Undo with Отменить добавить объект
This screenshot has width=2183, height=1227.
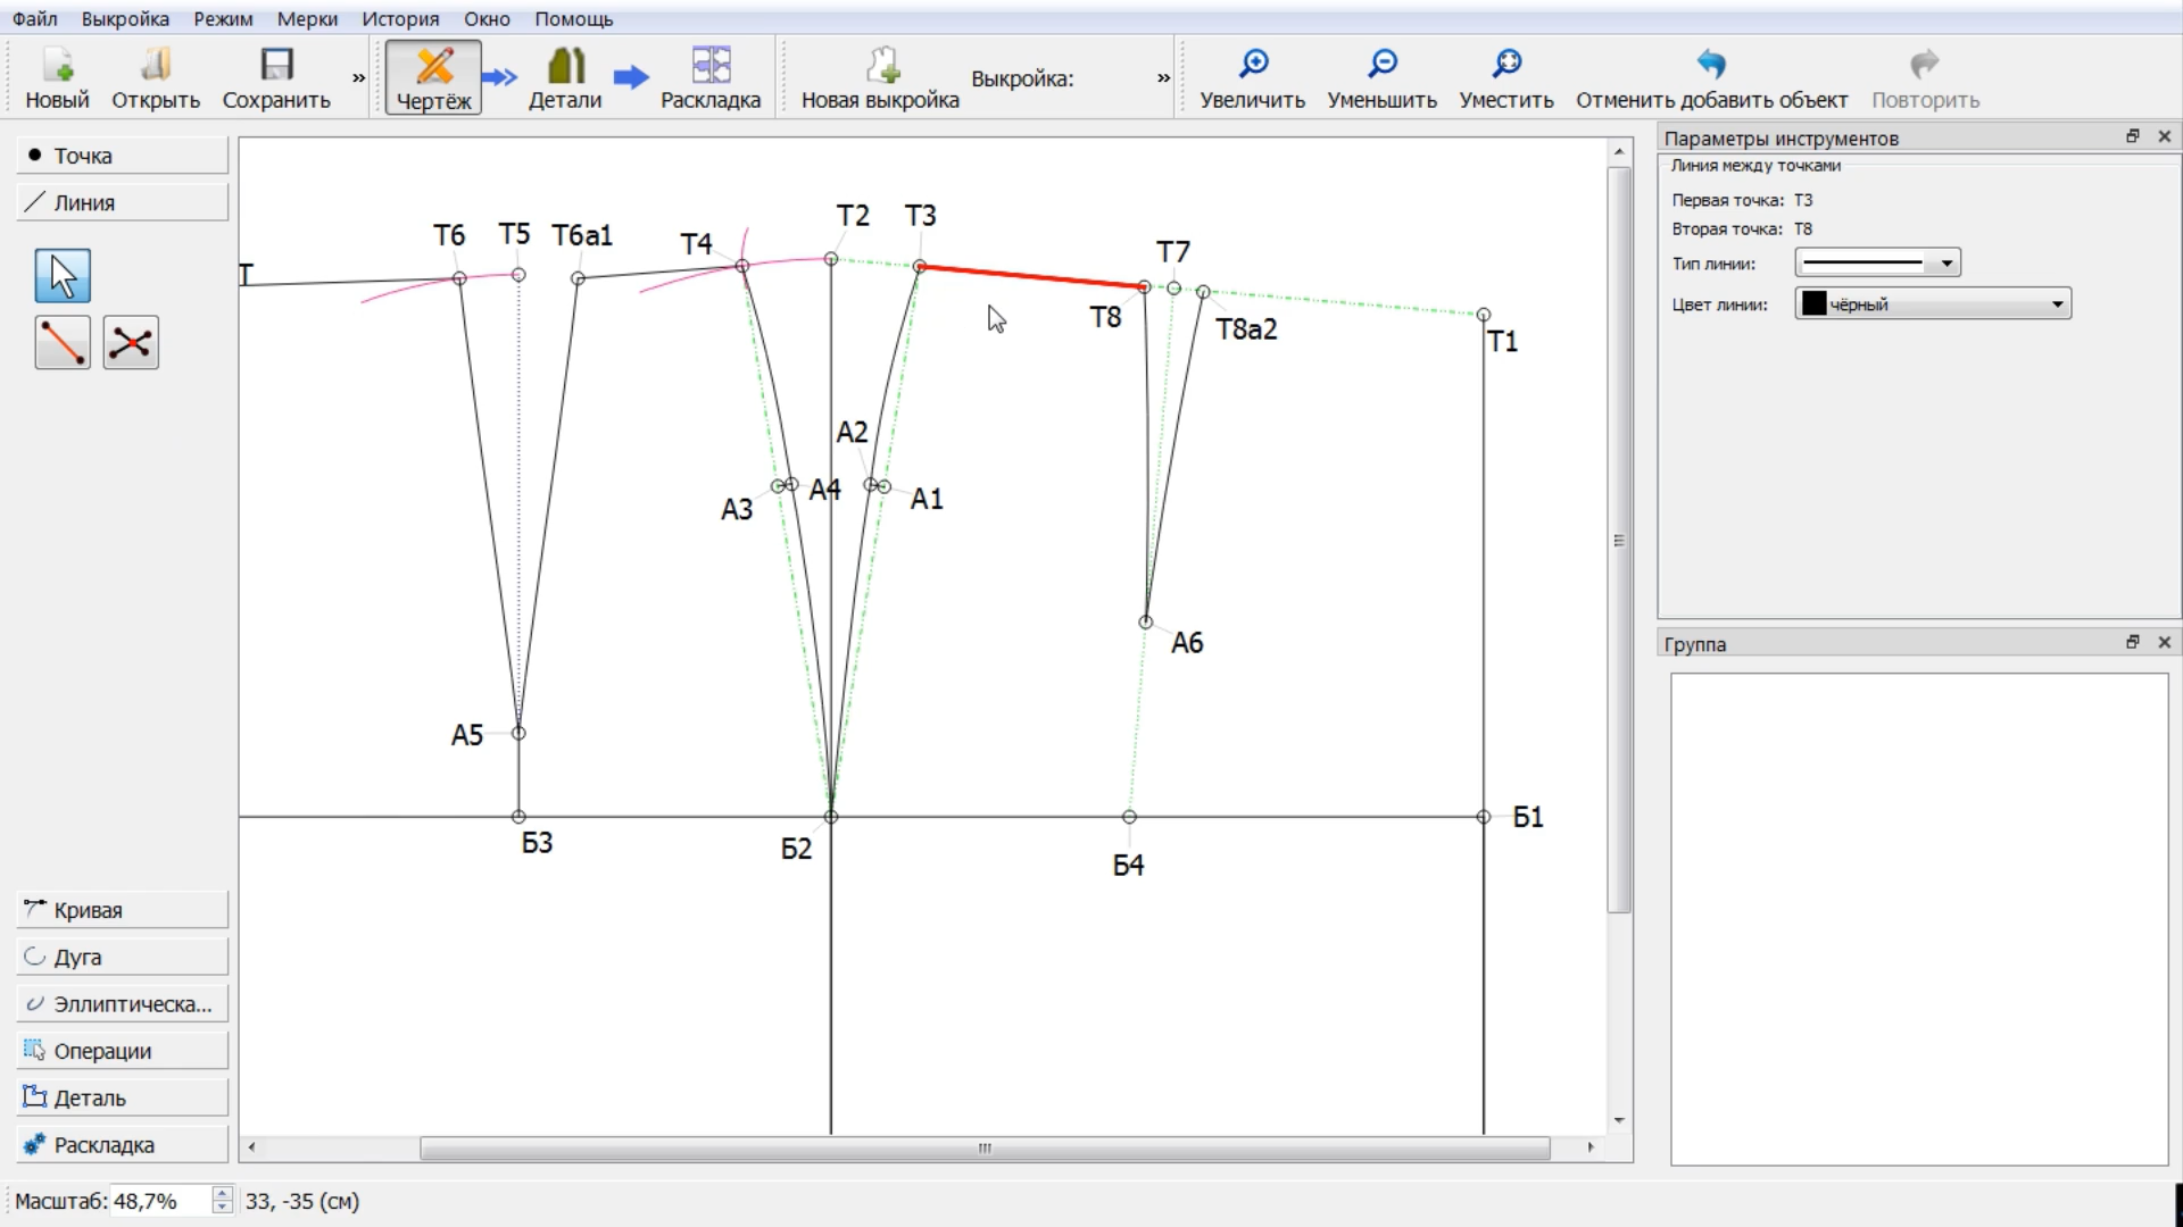tap(1711, 78)
